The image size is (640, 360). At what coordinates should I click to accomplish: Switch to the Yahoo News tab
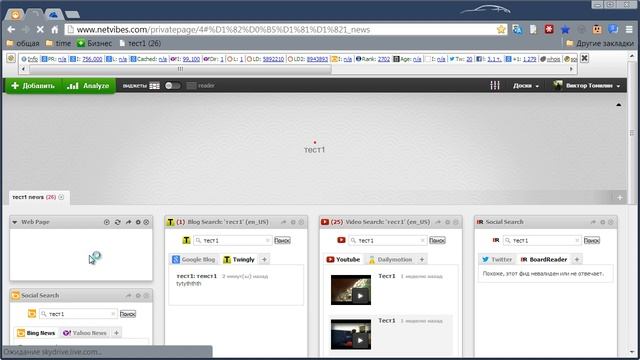click(85, 333)
